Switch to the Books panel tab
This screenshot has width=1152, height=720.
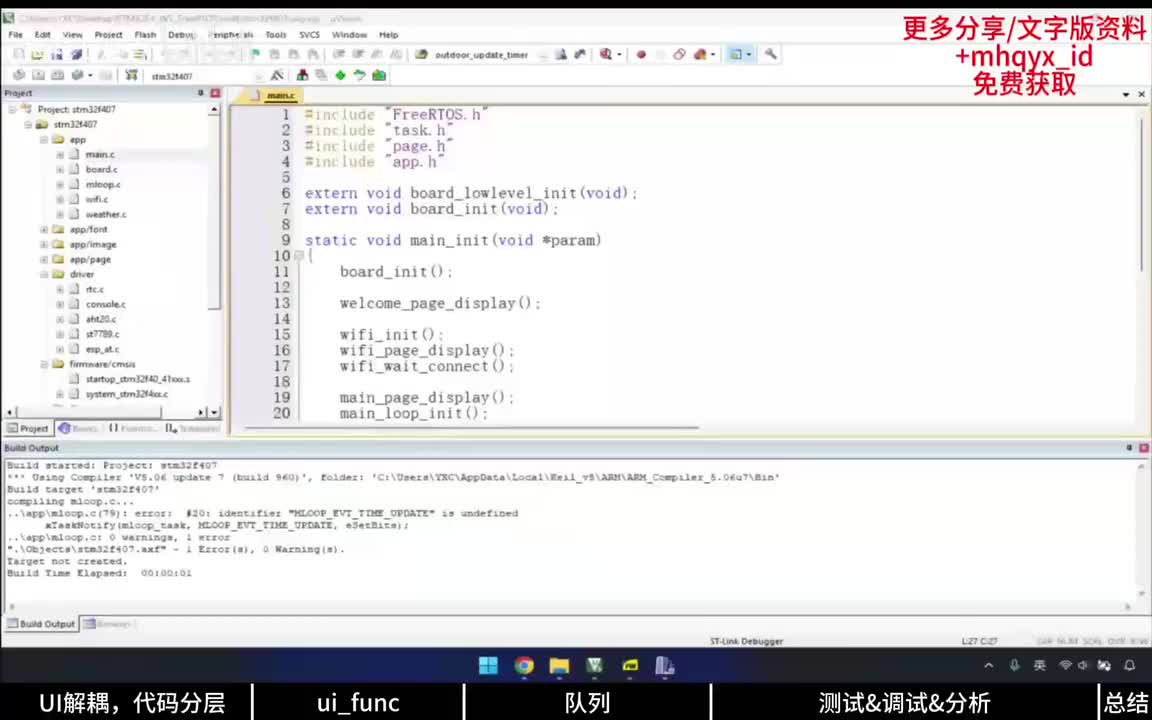[79, 428]
